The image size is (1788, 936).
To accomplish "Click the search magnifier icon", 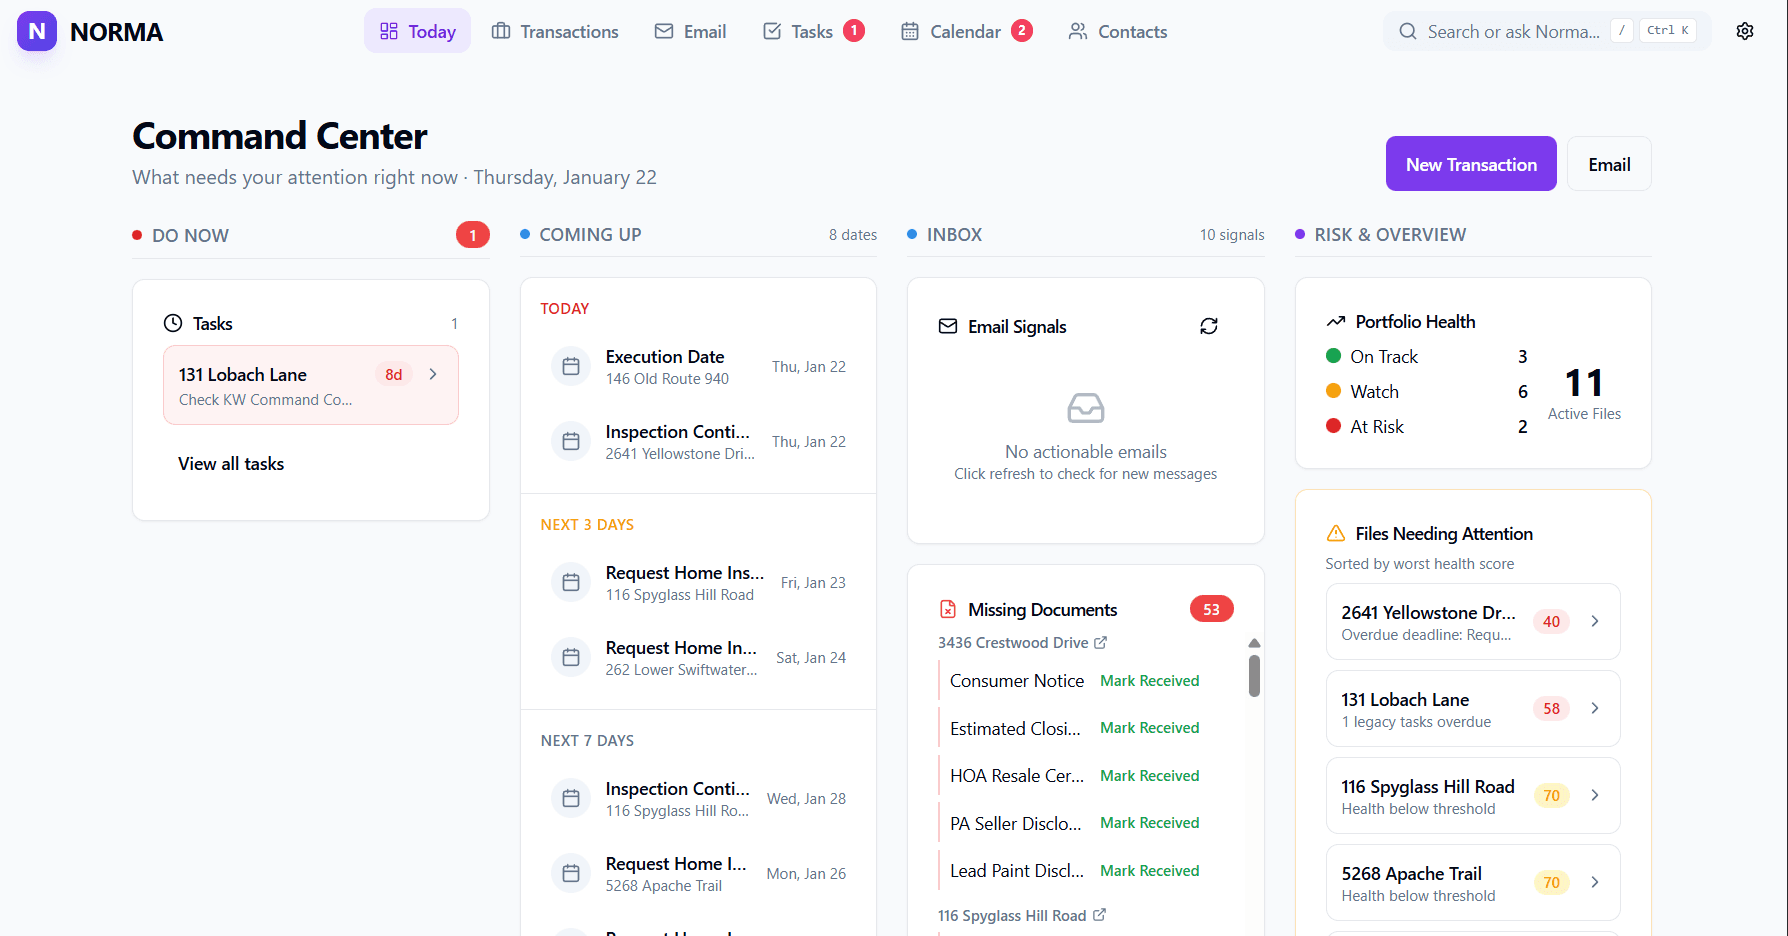I will pos(1407,31).
